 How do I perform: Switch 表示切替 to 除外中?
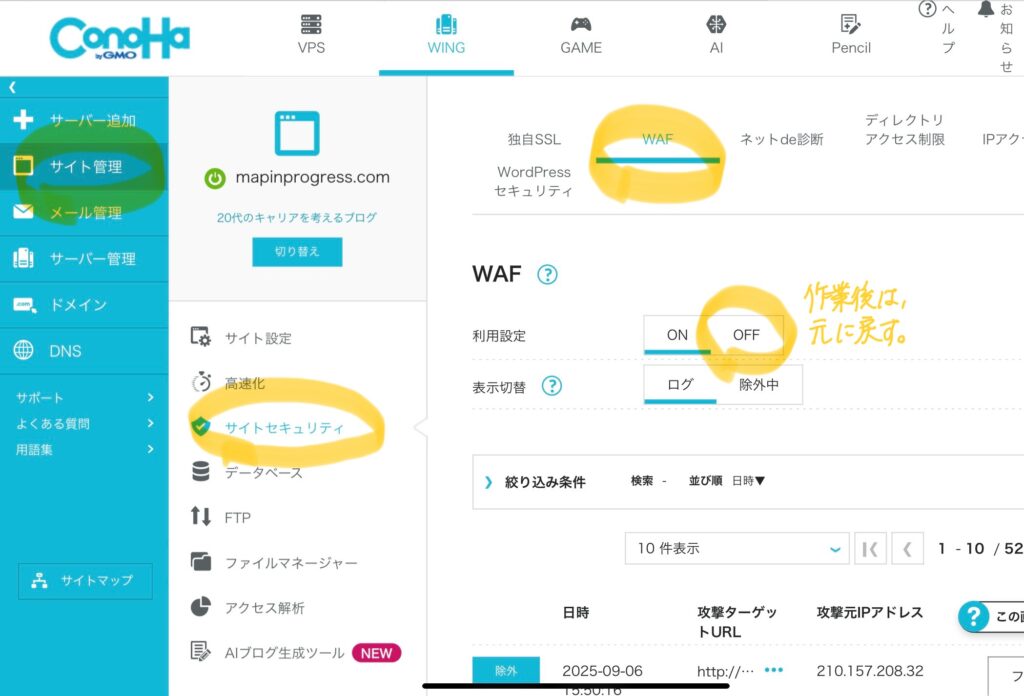pos(759,385)
